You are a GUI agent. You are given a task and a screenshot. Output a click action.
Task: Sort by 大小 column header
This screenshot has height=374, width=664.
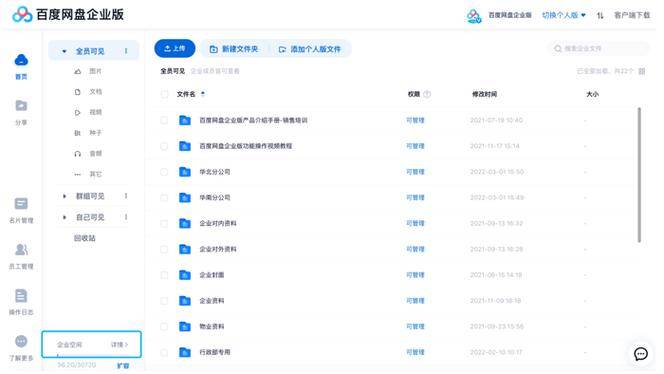[x=592, y=94]
